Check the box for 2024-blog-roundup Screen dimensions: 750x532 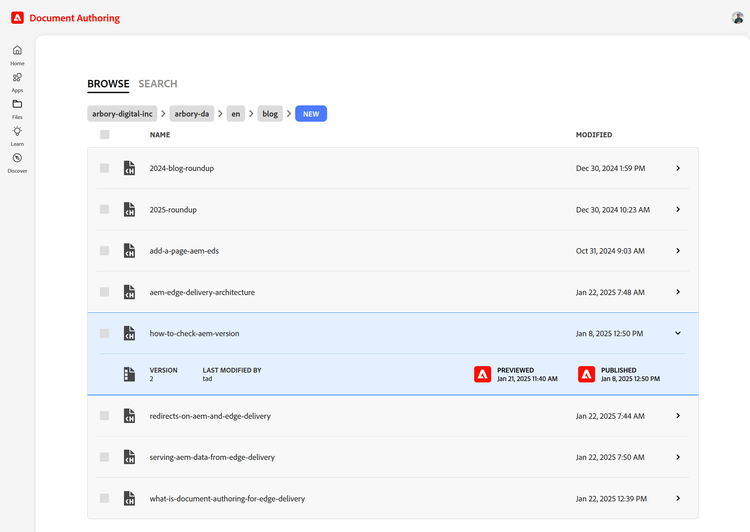(x=104, y=168)
